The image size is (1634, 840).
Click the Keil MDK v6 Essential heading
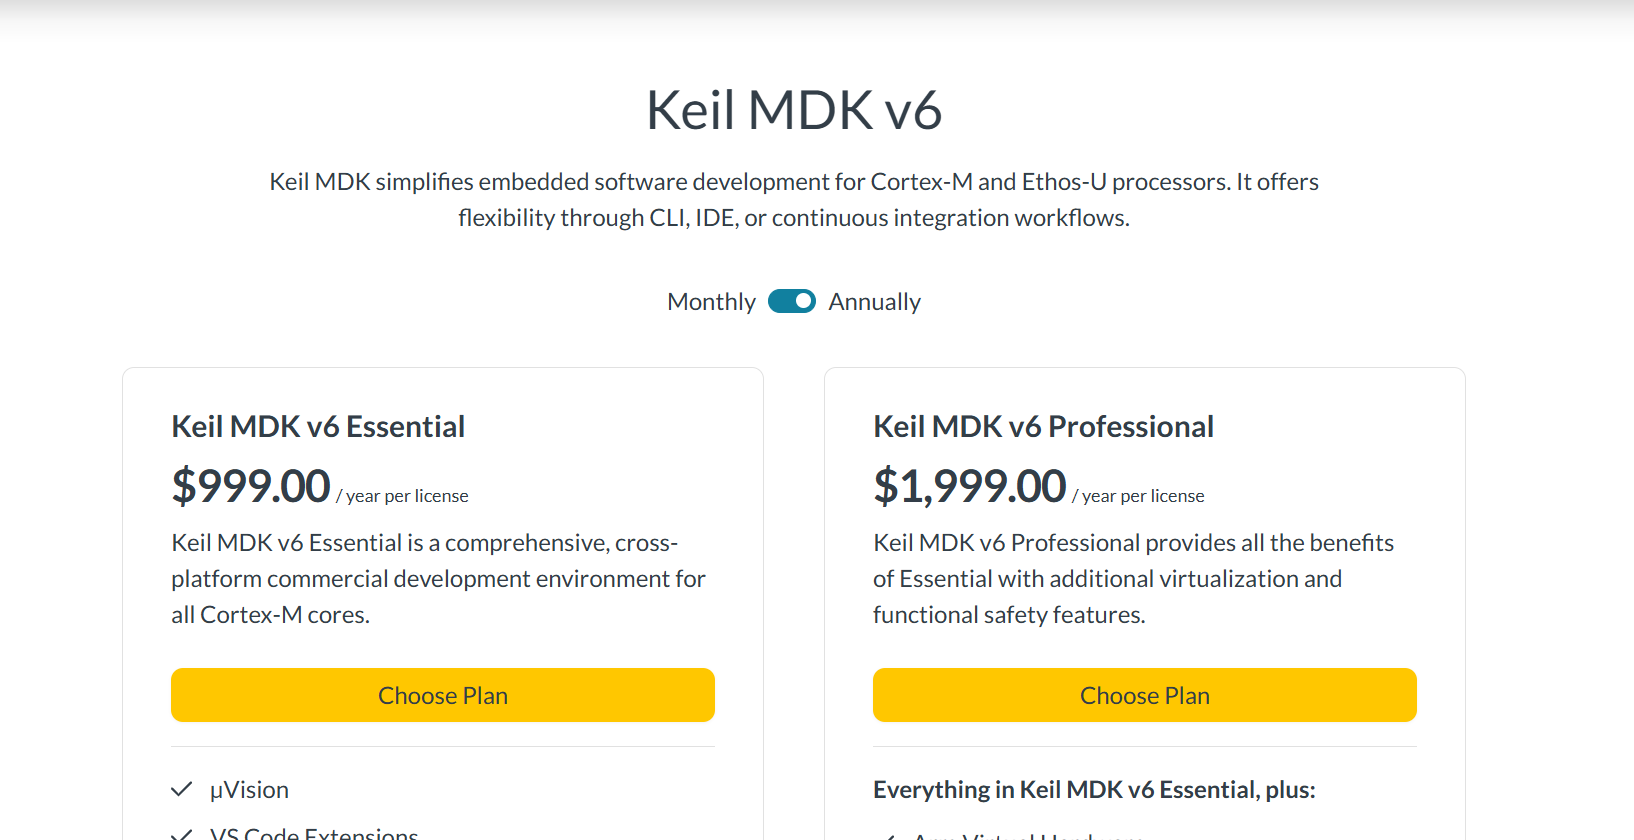click(318, 427)
